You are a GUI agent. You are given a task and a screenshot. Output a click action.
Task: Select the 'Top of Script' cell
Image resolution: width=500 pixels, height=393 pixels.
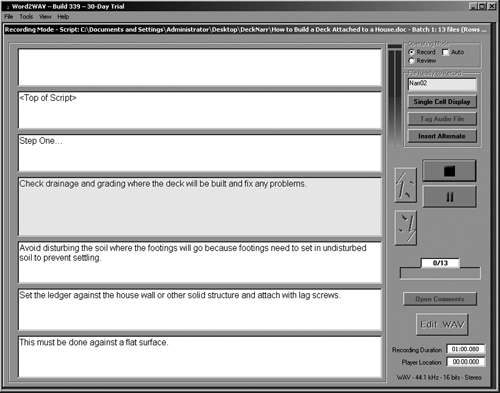tap(200, 110)
